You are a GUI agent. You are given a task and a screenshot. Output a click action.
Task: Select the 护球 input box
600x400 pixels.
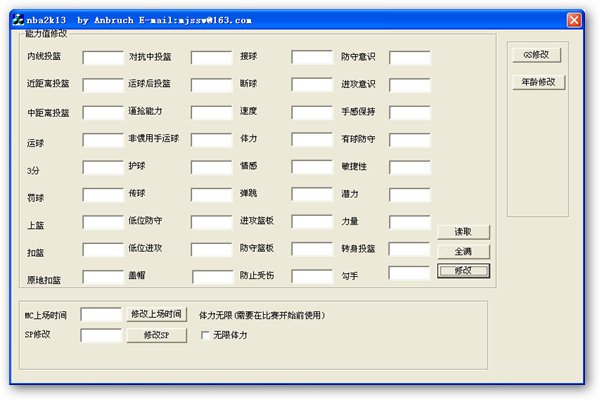coord(212,168)
